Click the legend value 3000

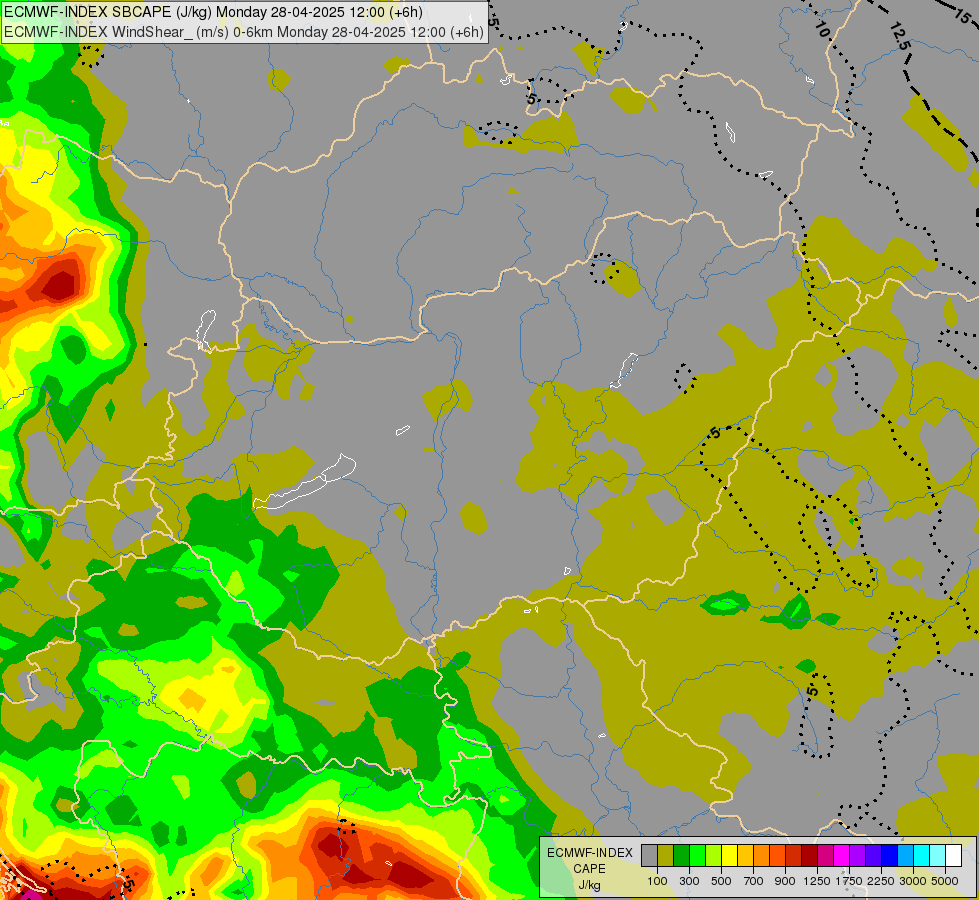[913, 881]
